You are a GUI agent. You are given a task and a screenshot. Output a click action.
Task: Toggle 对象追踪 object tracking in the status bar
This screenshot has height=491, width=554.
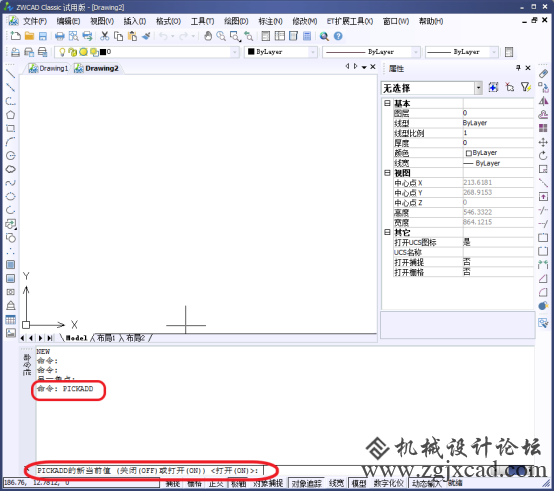(x=307, y=483)
